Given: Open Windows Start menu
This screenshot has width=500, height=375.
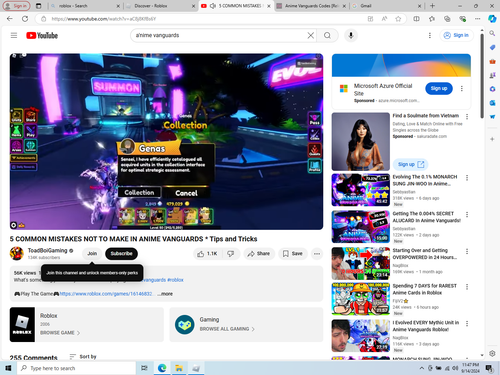Looking at the screenshot, I should pyautogui.click(x=8, y=368).
